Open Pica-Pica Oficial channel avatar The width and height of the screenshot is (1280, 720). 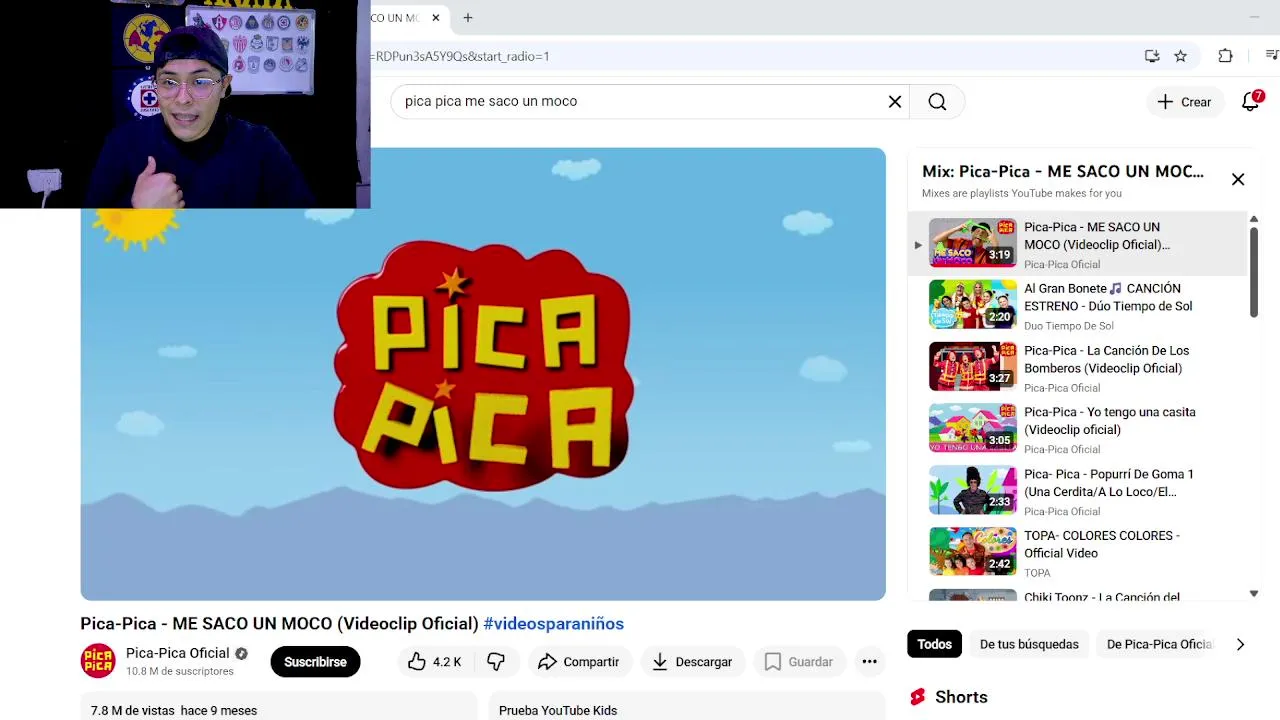98,661
